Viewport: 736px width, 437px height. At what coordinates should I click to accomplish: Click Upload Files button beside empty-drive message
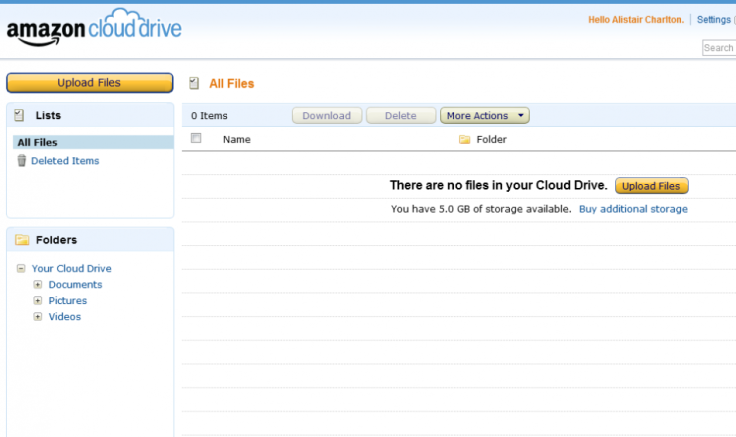point(652,186)
